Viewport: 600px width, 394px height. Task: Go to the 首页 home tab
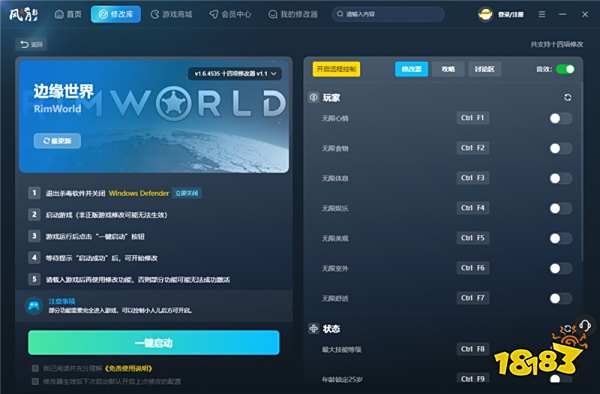[x=68, y=14]
